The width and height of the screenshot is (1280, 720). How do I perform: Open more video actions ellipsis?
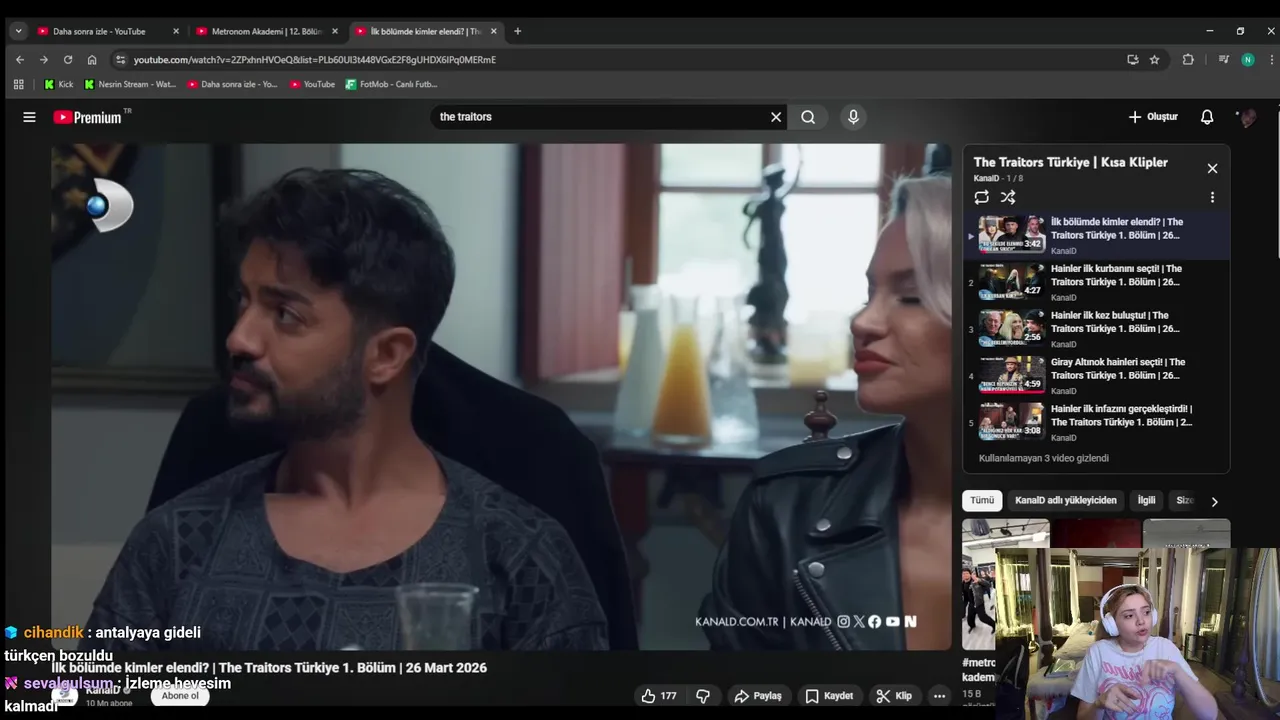coord(939,696)
